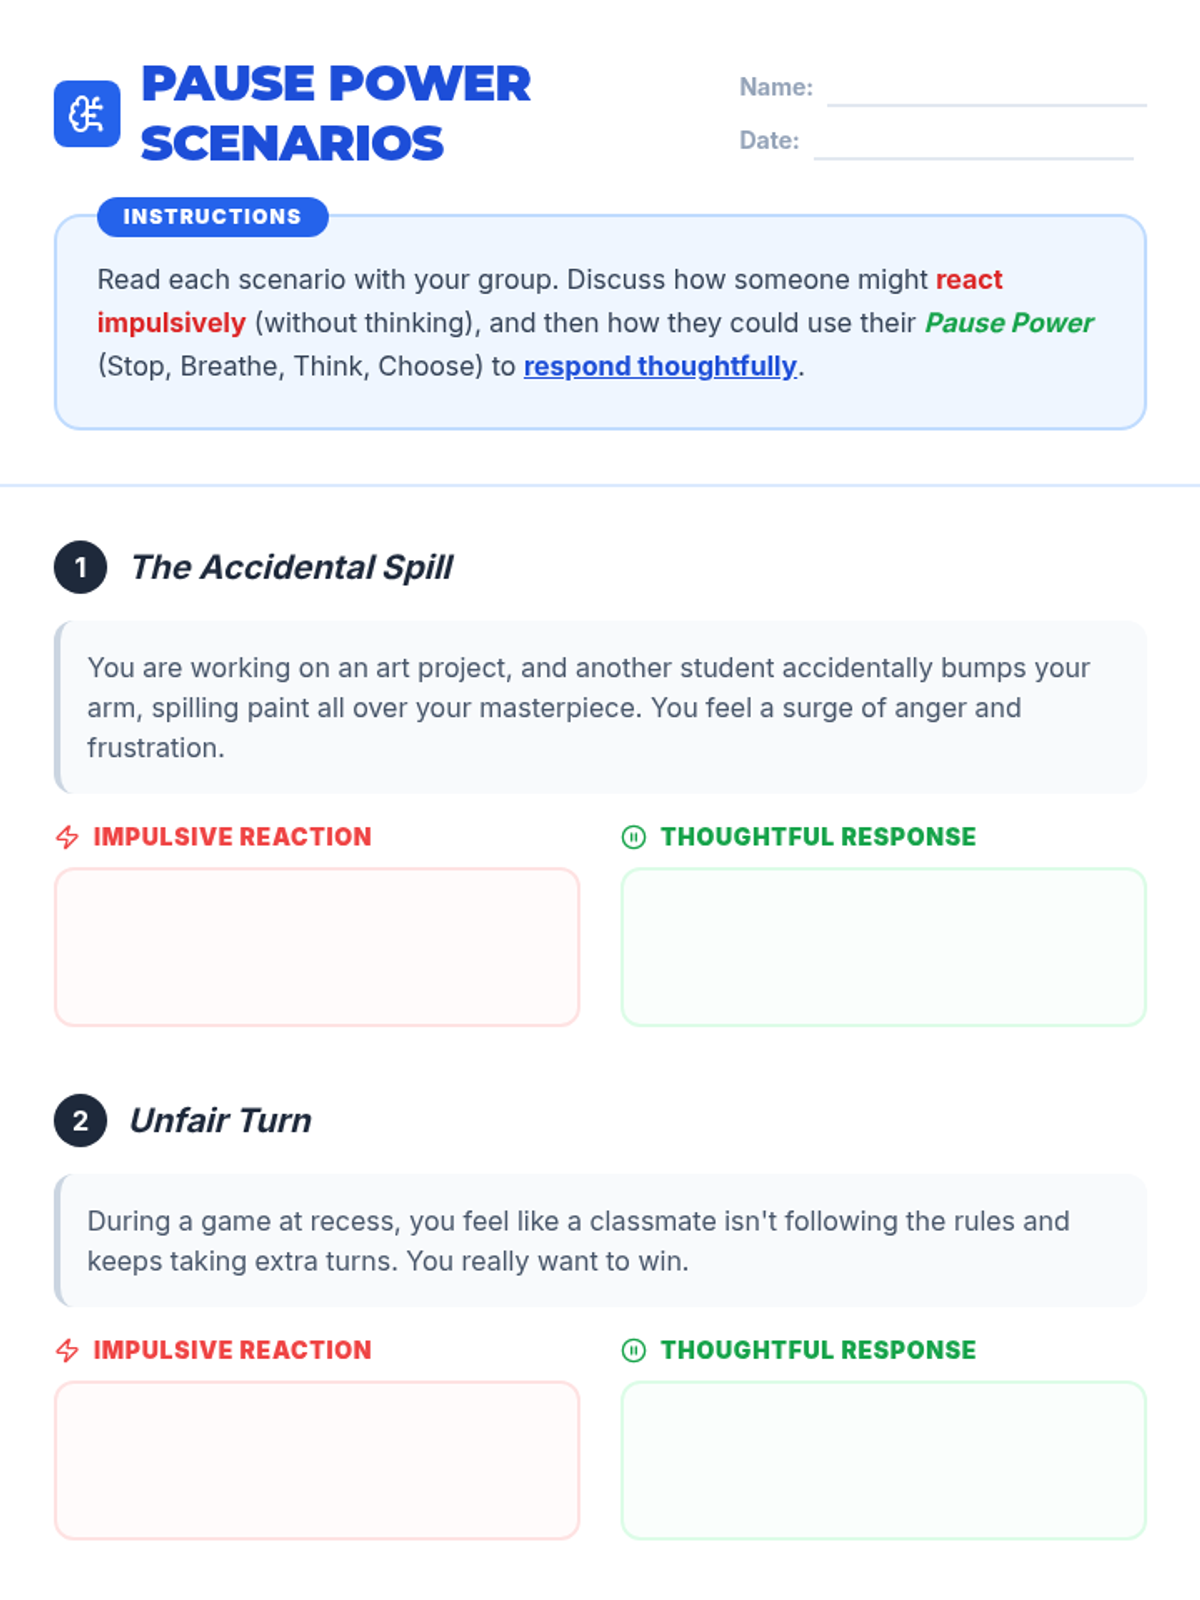This screenshot has height=1600, width=1200.
Task: Click the number 2 circle badge
Action: click(81, 1120)
